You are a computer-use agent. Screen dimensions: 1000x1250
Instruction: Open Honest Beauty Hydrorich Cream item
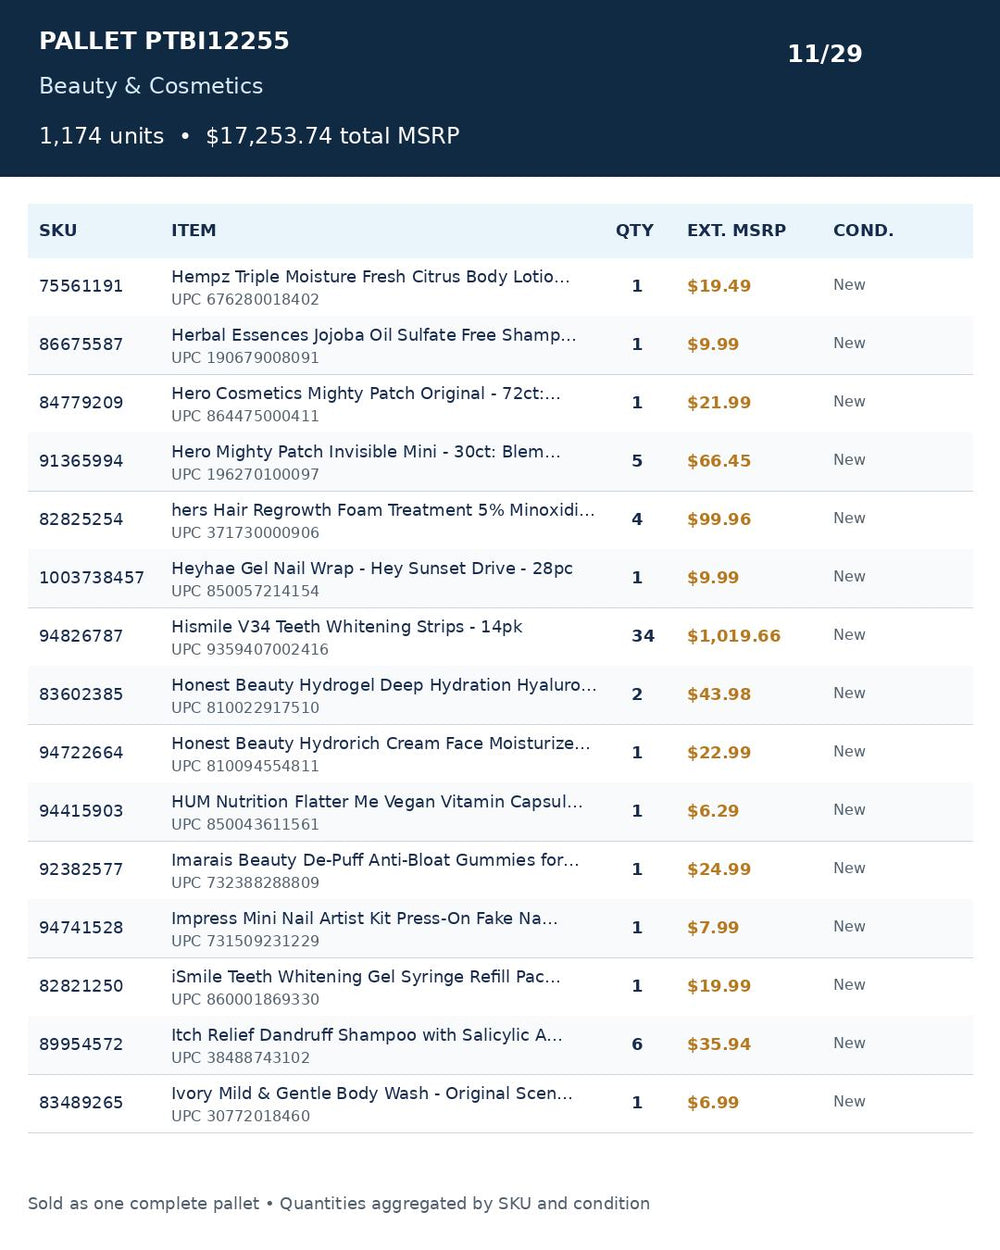click(380, 744)
